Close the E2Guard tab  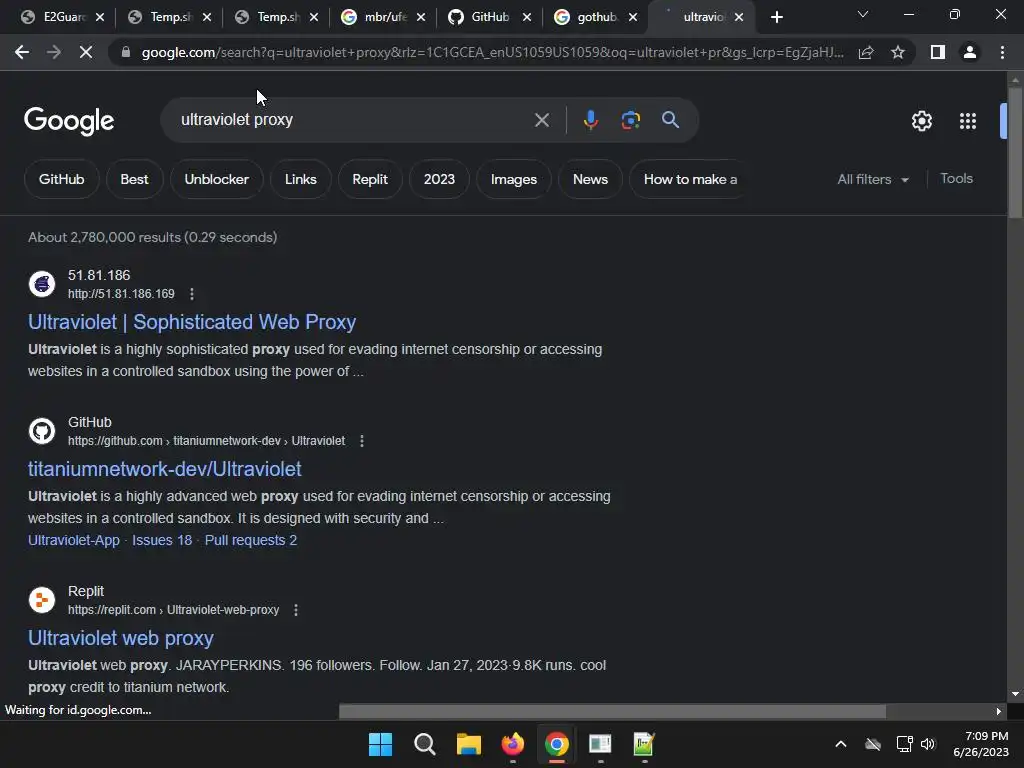(x=100, y=18)
